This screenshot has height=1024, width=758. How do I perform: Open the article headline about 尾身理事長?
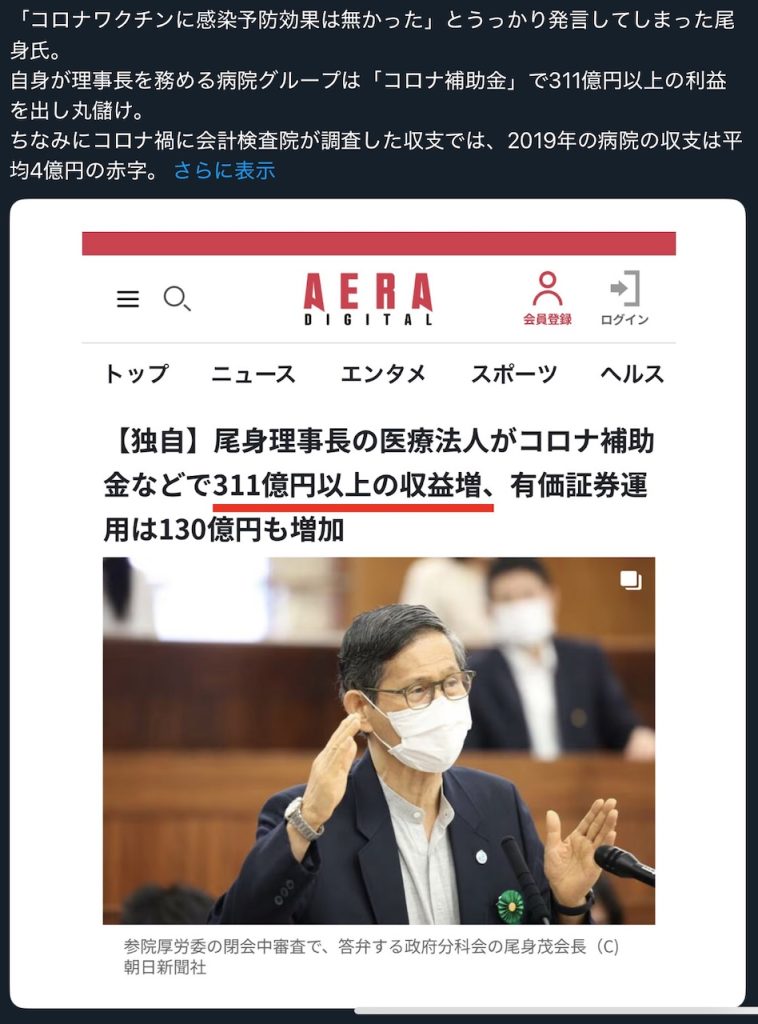379,486
